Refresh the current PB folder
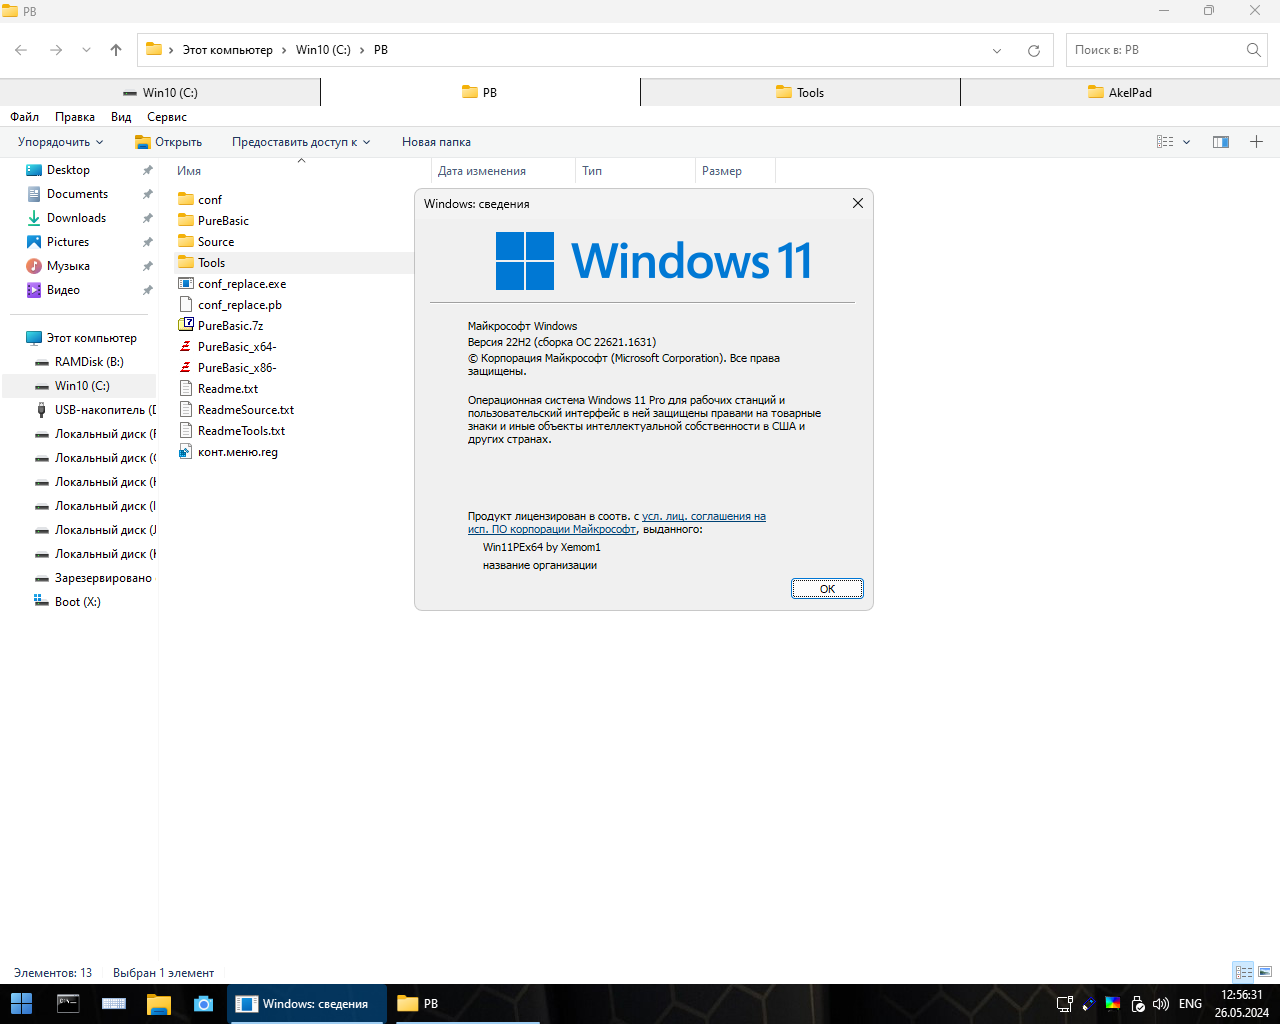1280x1024 pixels. coord(1034,50)
